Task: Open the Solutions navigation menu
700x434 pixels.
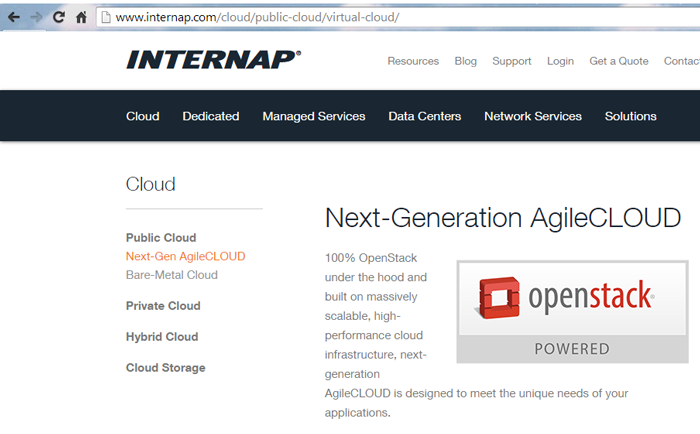Action: pos(630,116)
